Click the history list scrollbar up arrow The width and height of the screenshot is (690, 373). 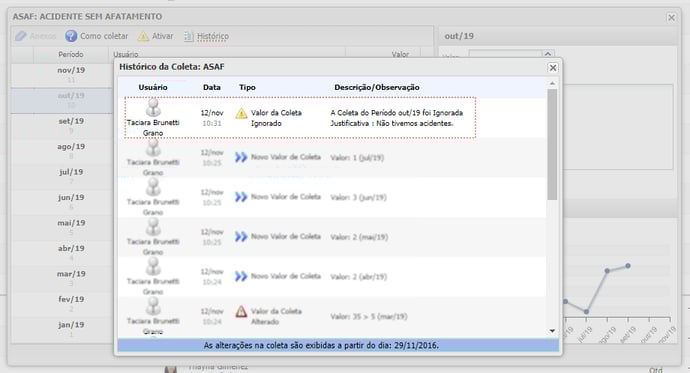[x=552, y=84]
